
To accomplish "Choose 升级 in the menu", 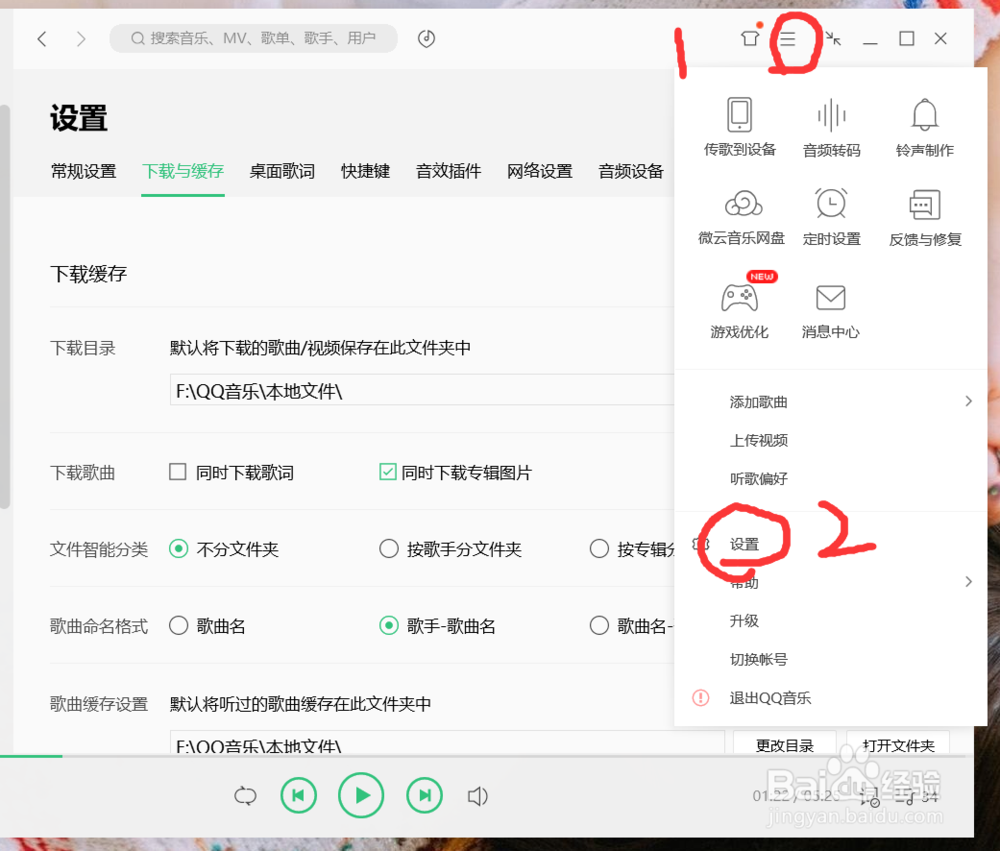I will tap(744, 621).
